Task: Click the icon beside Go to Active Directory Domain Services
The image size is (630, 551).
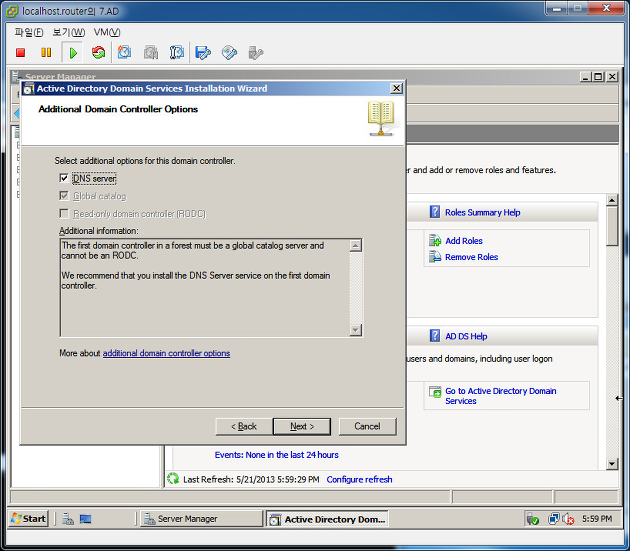Action: [435, 392]
